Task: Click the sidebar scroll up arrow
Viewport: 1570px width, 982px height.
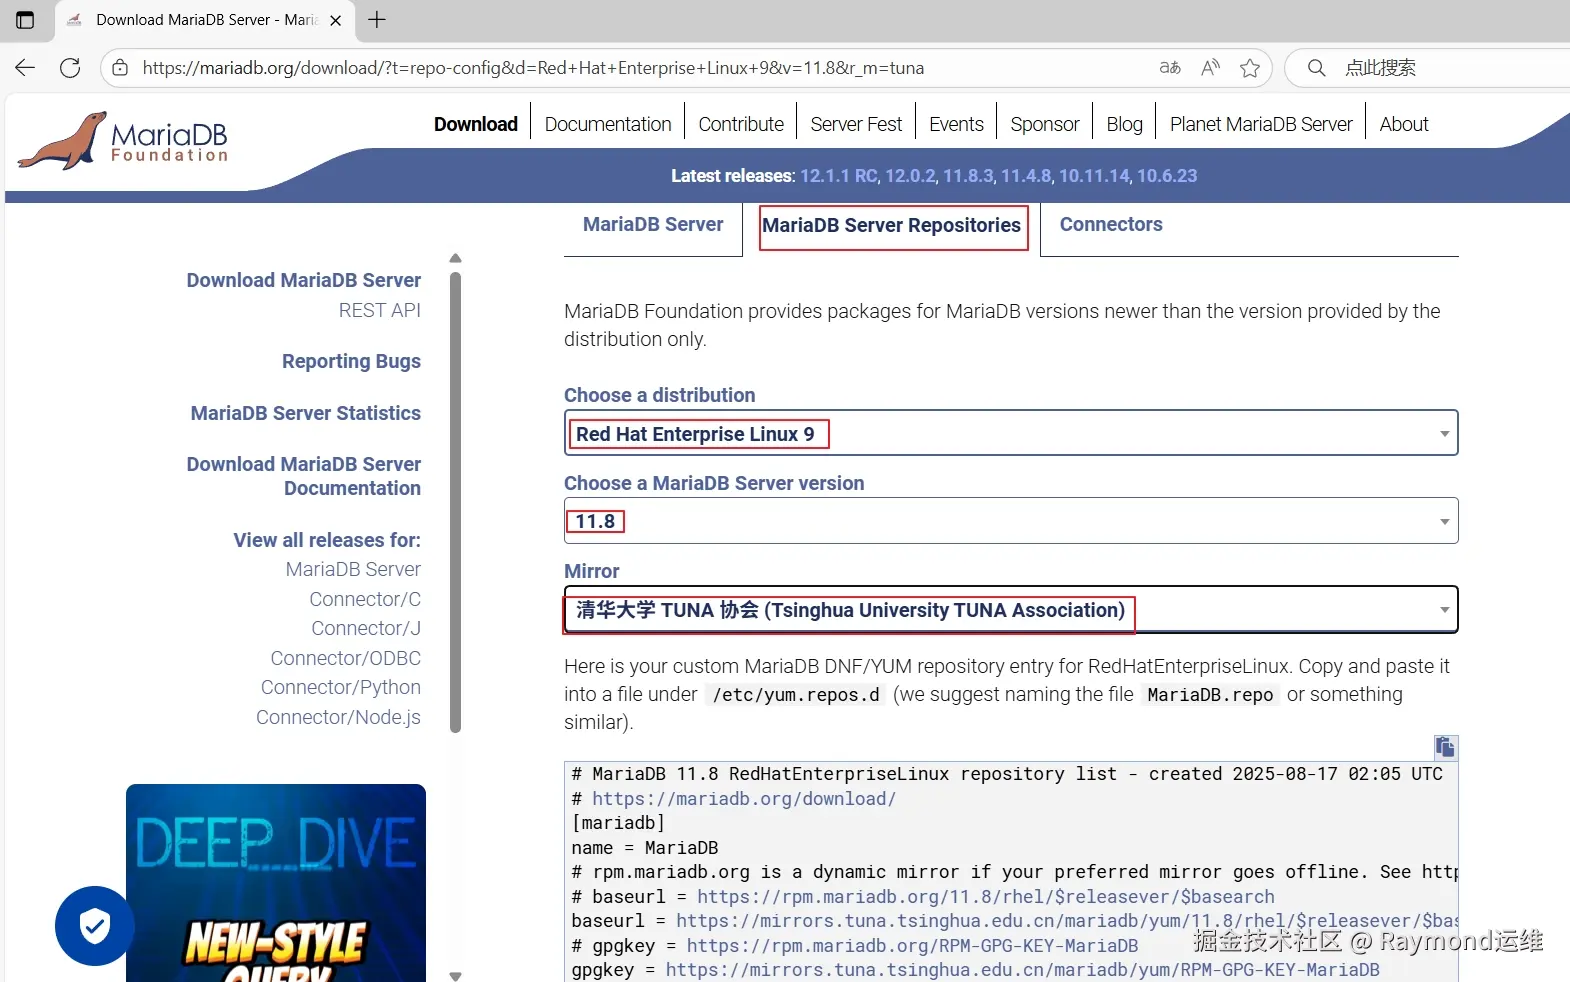Action: [x=456, y=258]
